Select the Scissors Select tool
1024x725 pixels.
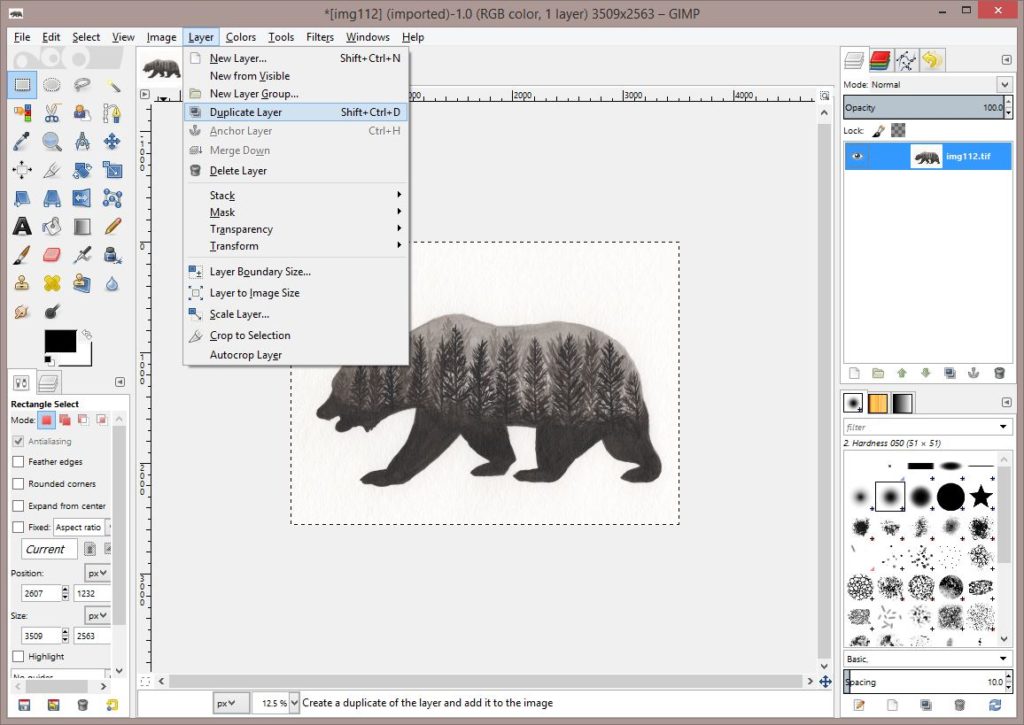(x=52, y=113)
